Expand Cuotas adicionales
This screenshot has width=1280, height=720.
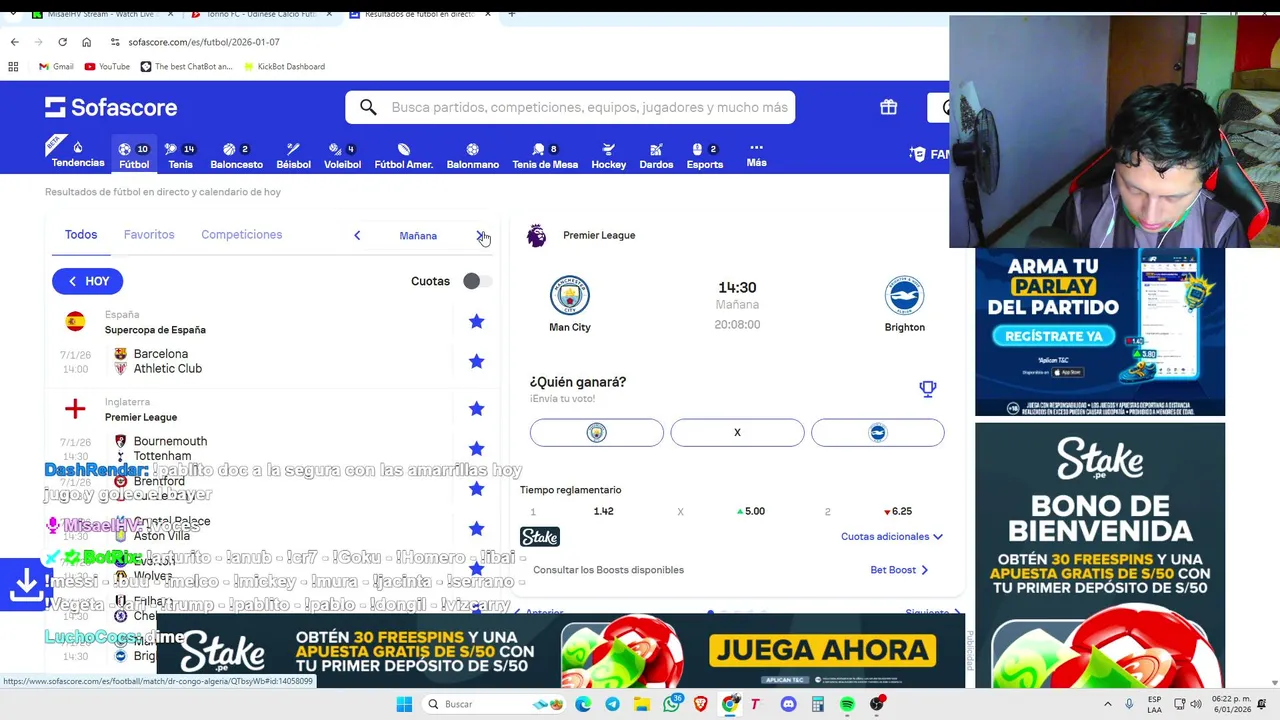(x=891, y=537)
